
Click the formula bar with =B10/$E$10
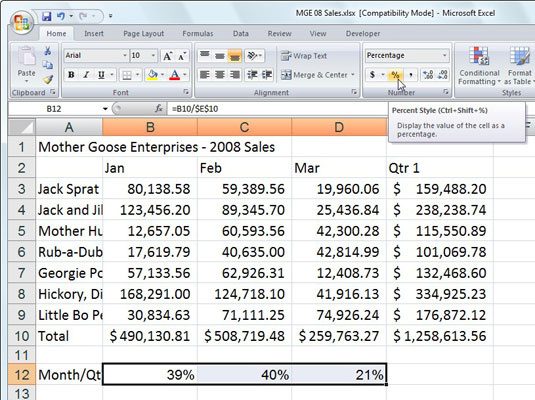[x=277, y=109]
